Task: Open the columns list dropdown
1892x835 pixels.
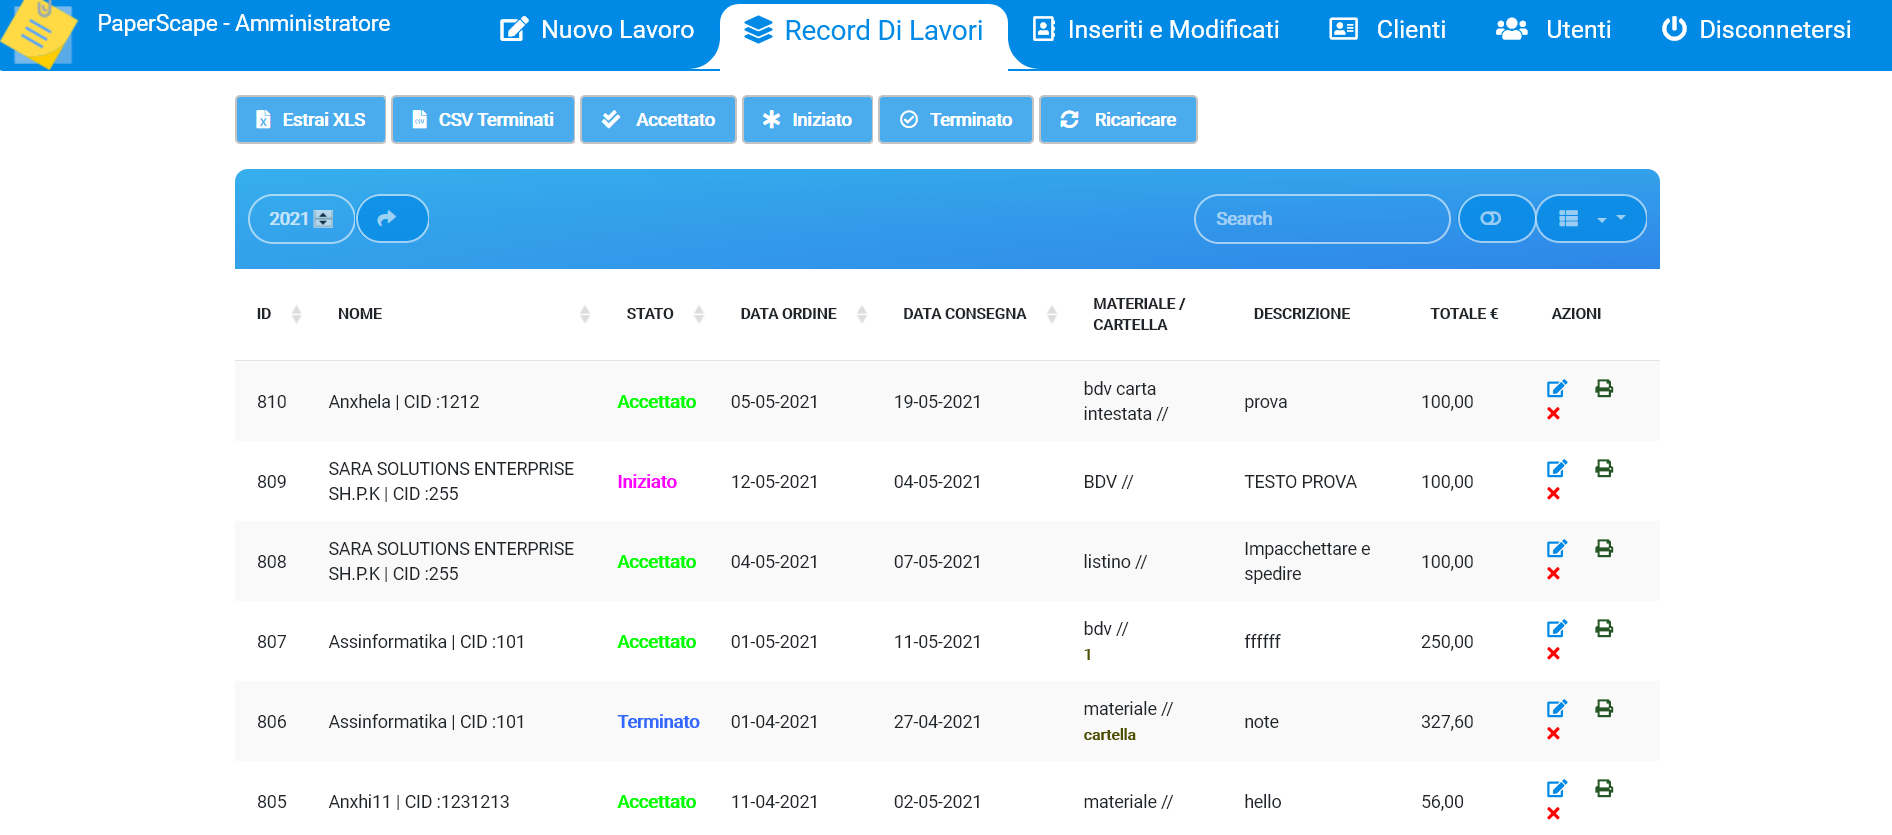Action: [x=1590, y=219]
